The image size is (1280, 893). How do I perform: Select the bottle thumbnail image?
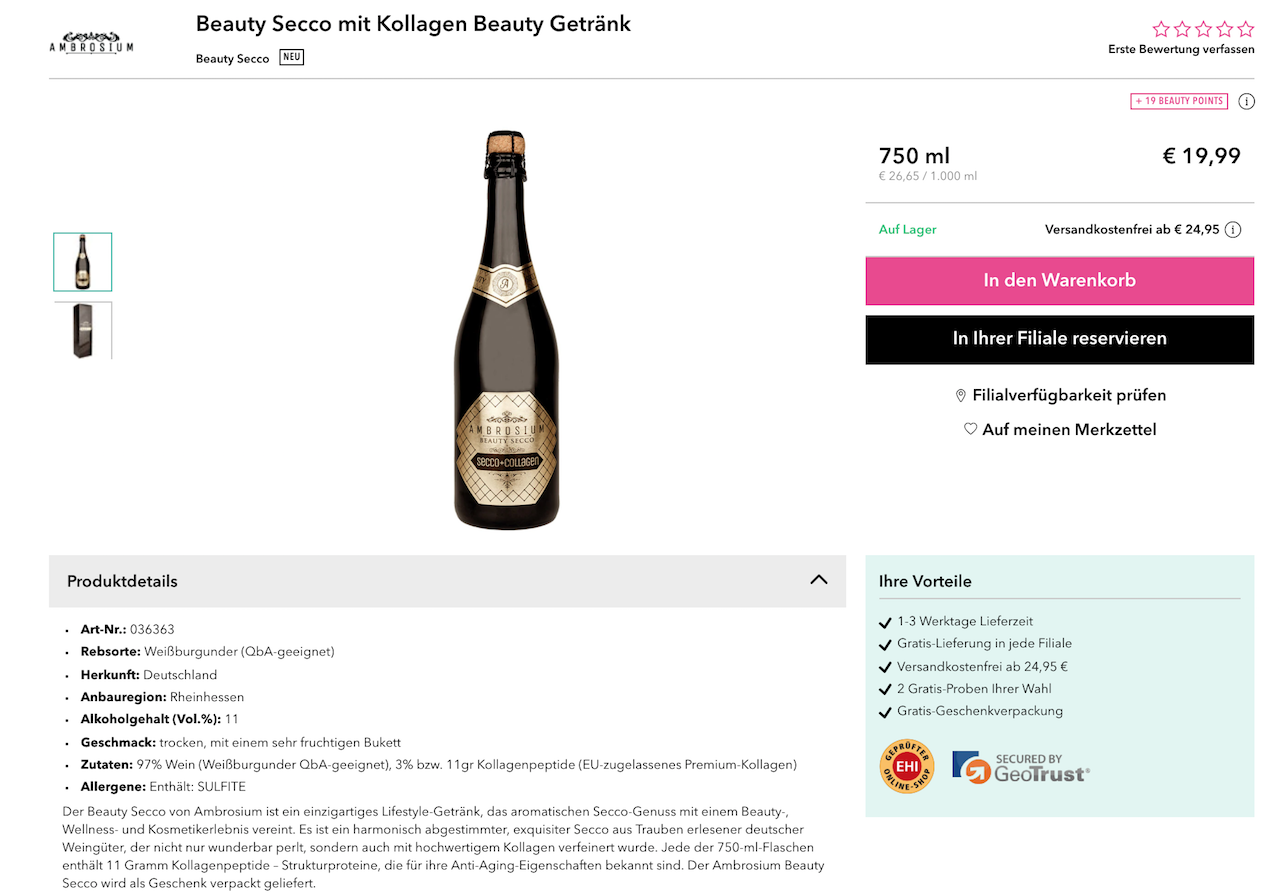pos(83,262)
